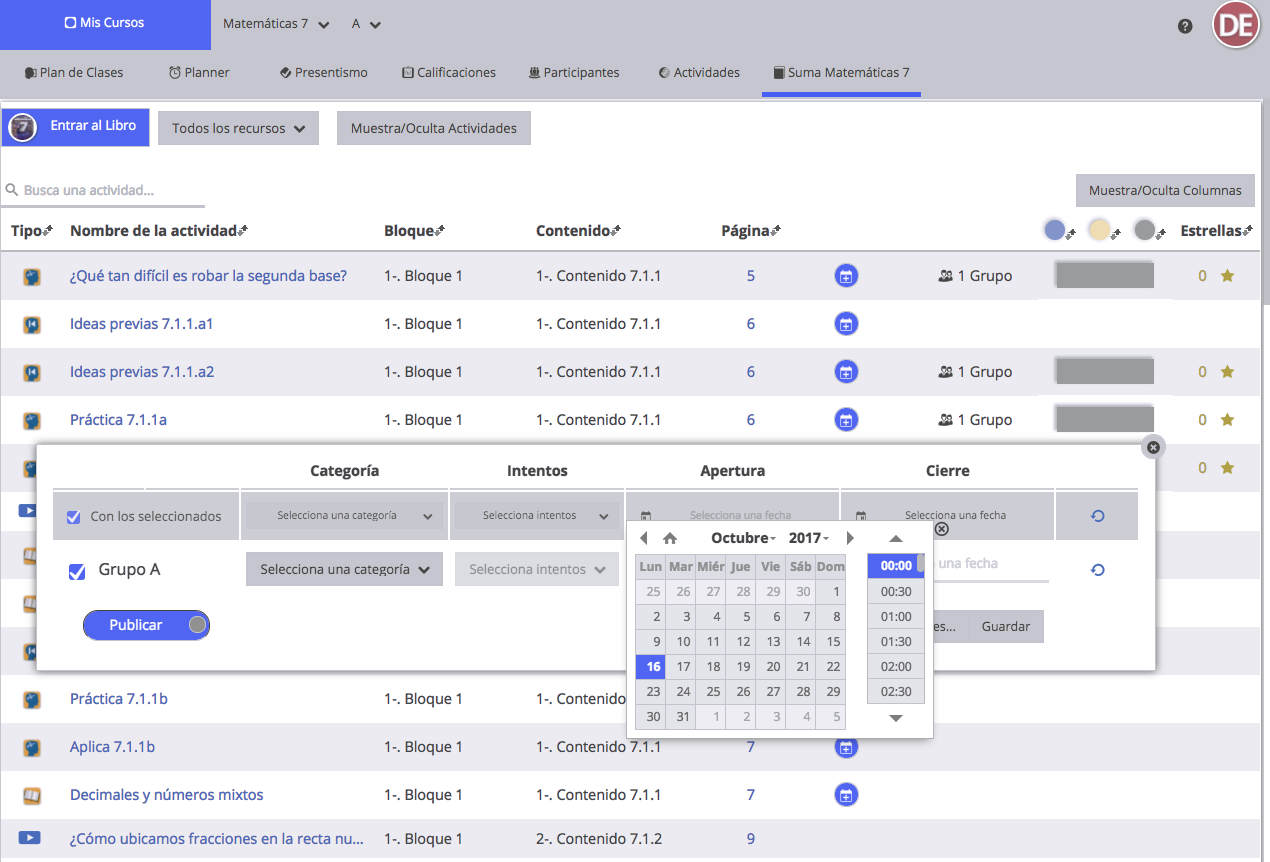
Task: Click the help question mark icon
Action: [1185, 26]
